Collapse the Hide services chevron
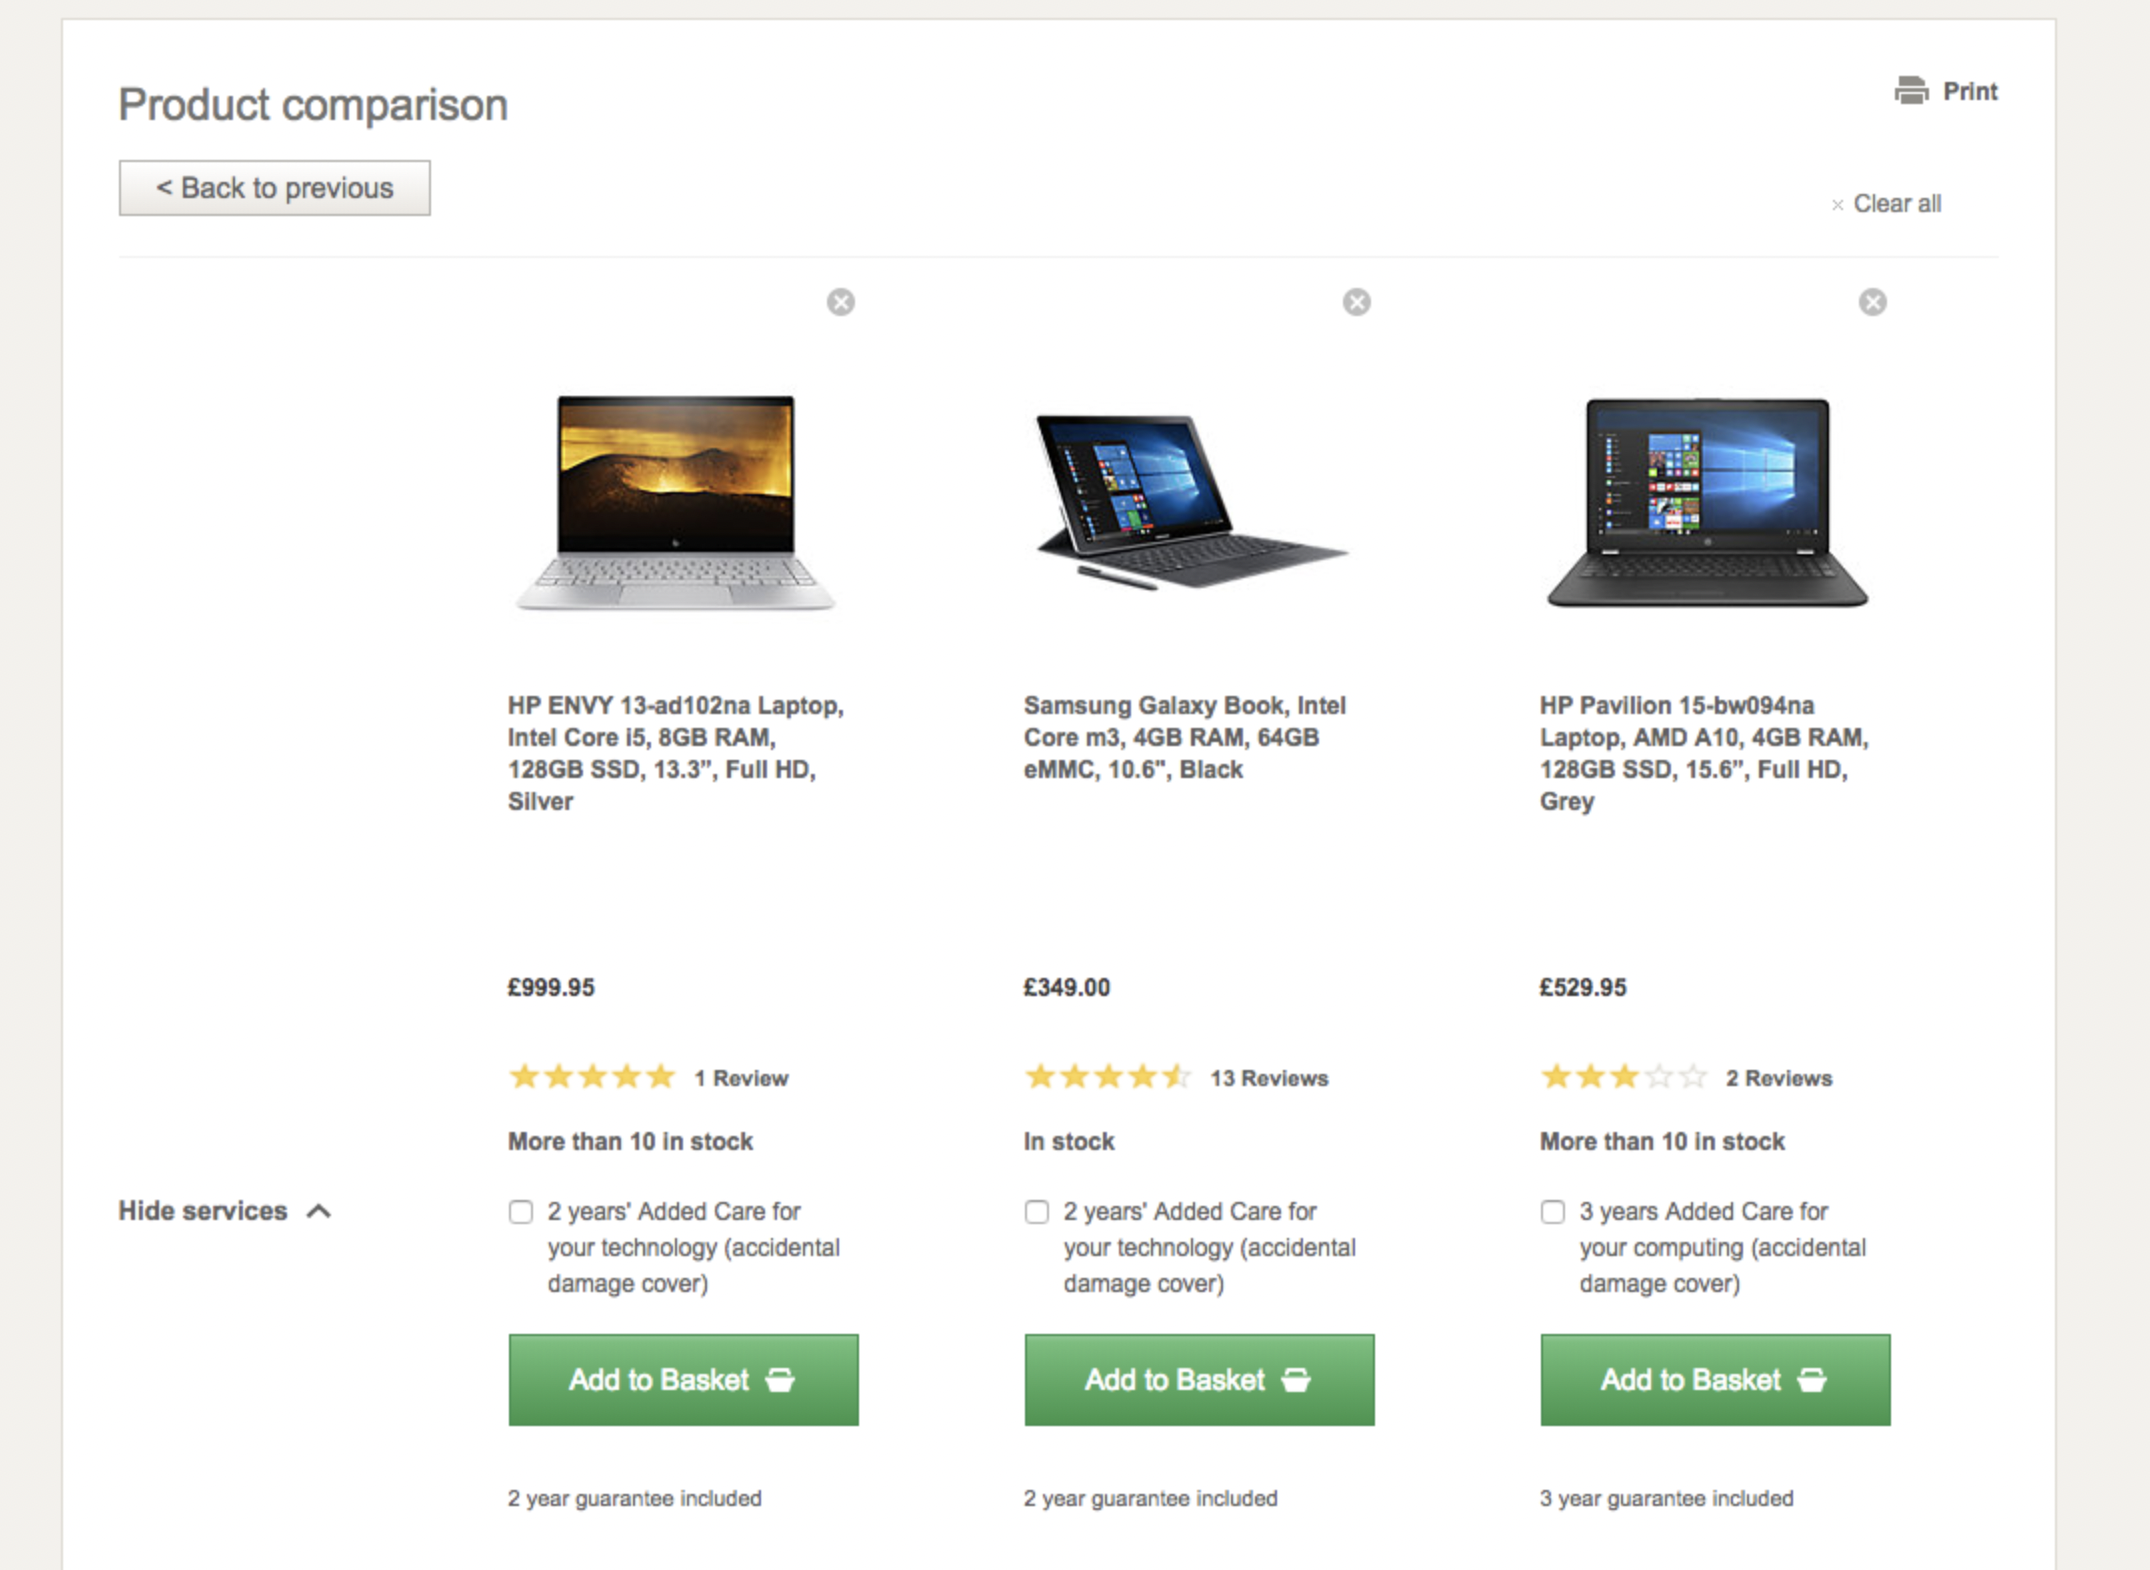This screenshot has height=1570, width=2150. coord(319,1211)
